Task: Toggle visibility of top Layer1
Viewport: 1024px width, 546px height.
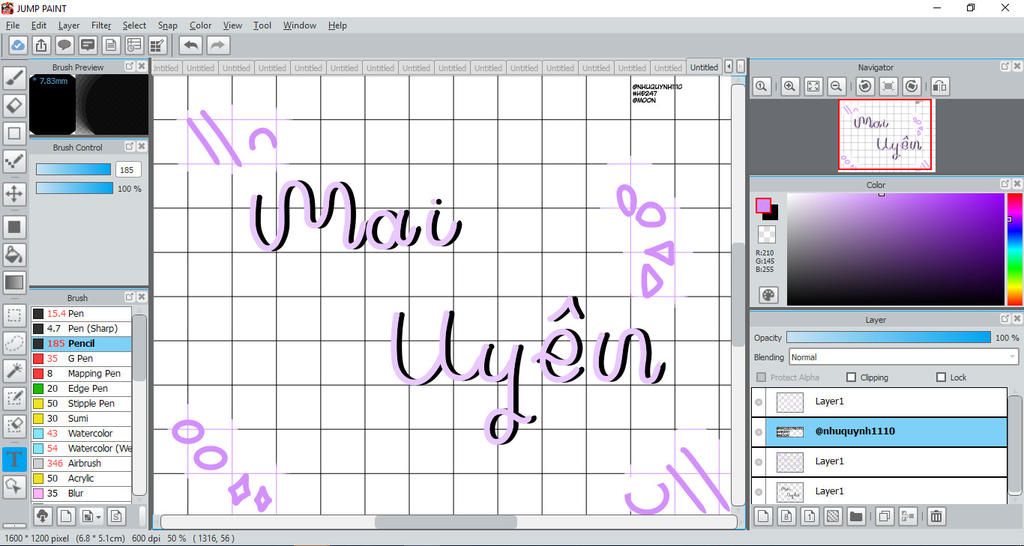Action: (758, 402)
